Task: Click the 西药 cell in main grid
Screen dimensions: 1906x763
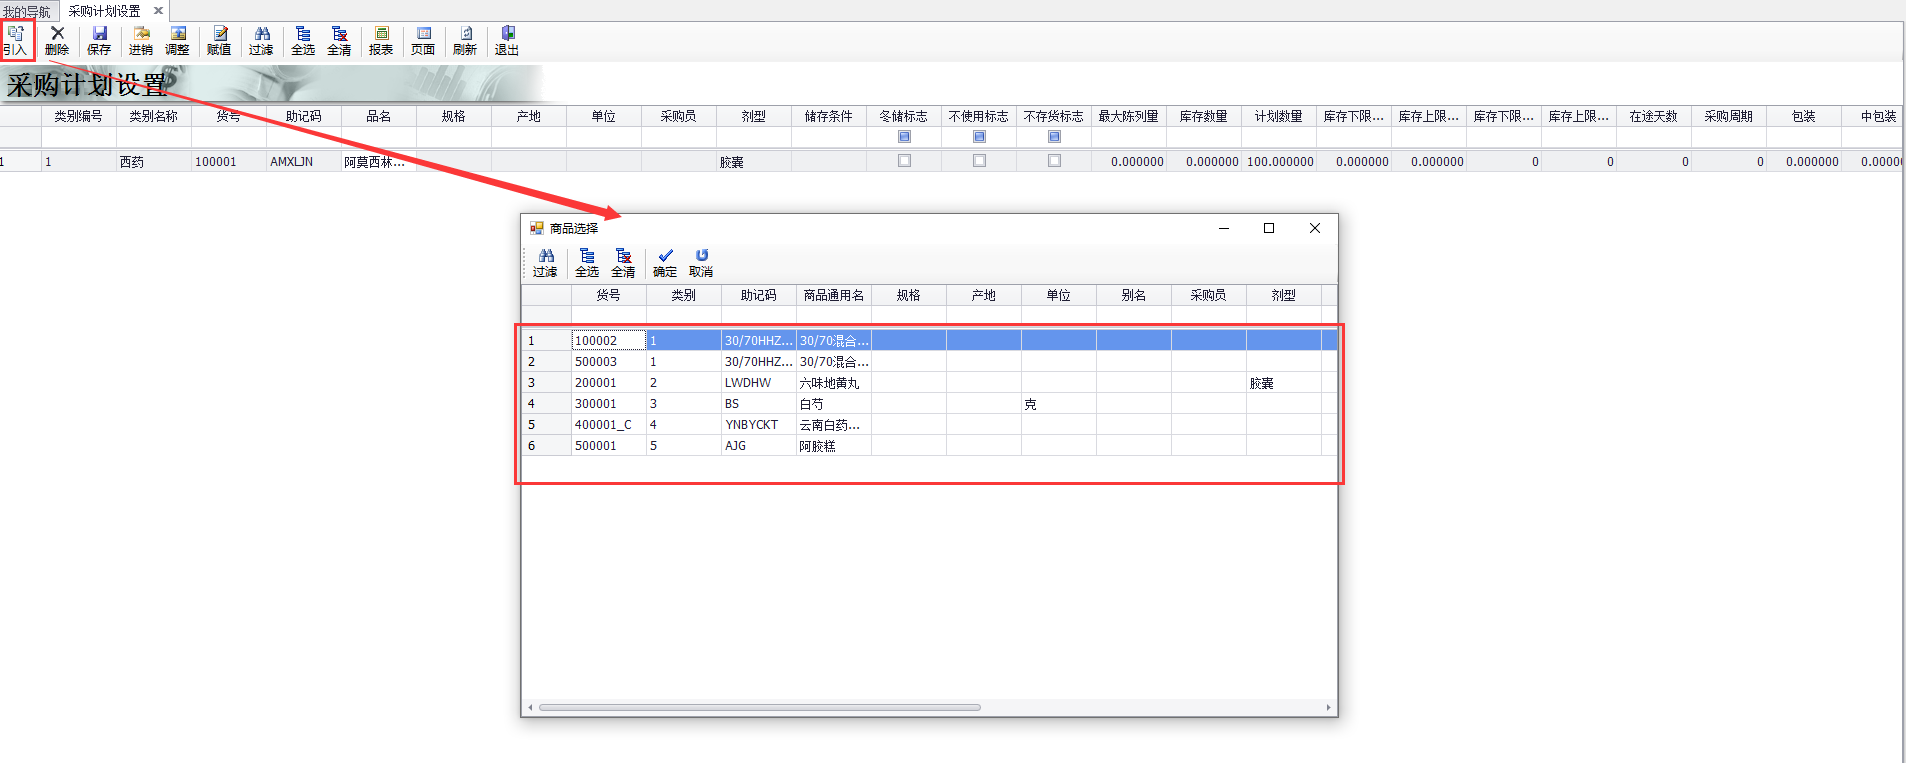Action: 153,161
